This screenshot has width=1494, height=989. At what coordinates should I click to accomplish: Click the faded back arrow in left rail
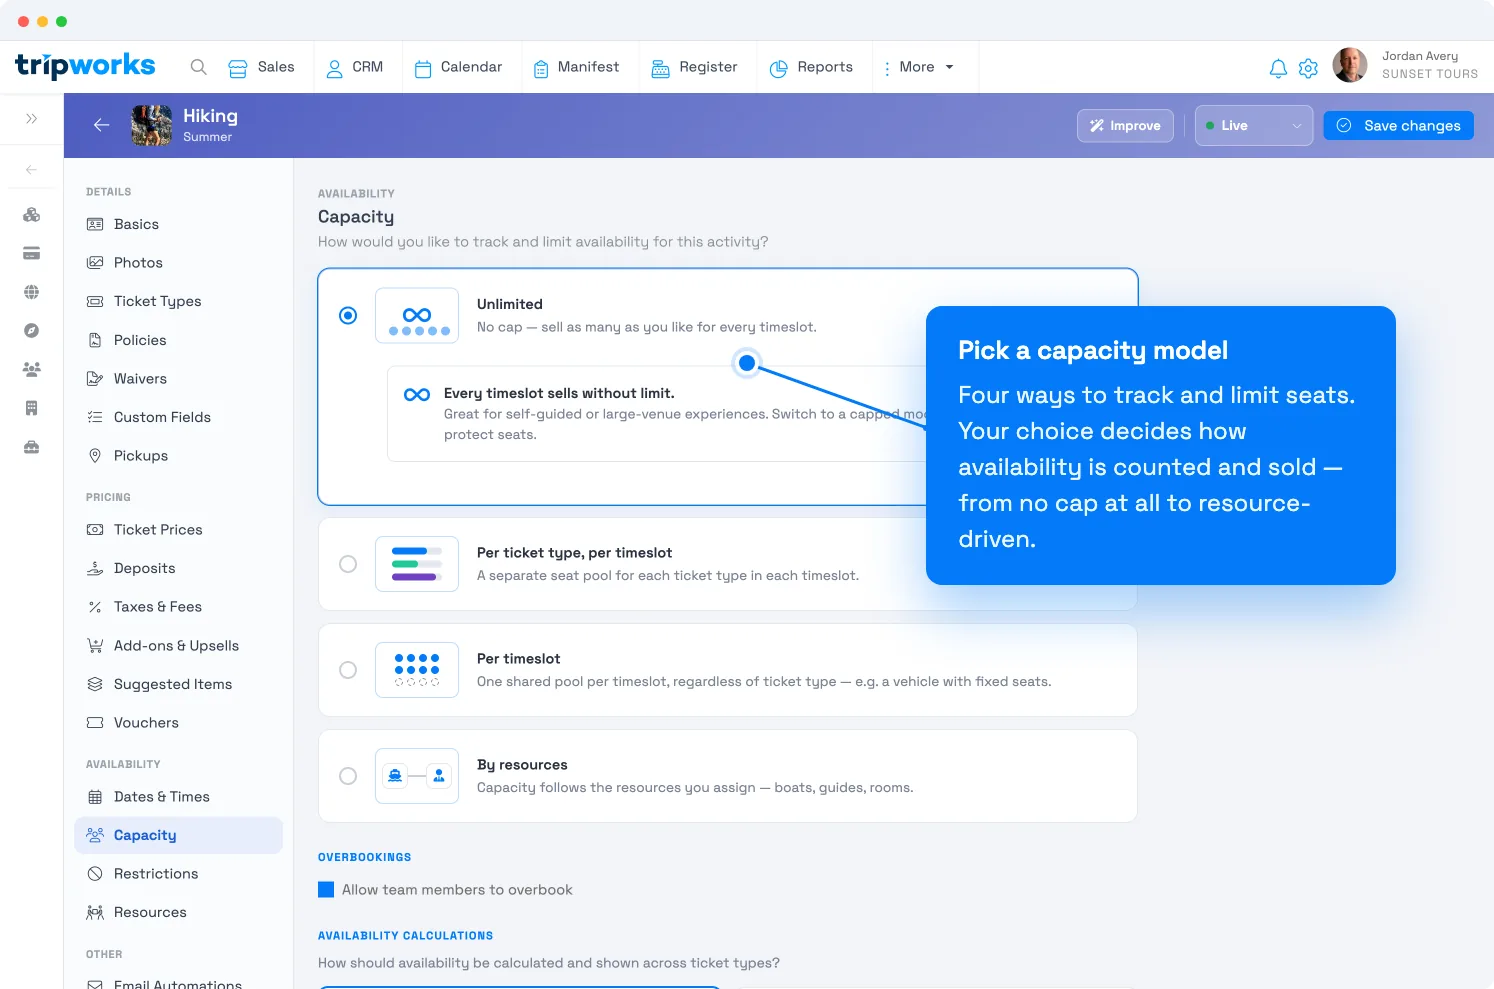click(x=32, y=170)
